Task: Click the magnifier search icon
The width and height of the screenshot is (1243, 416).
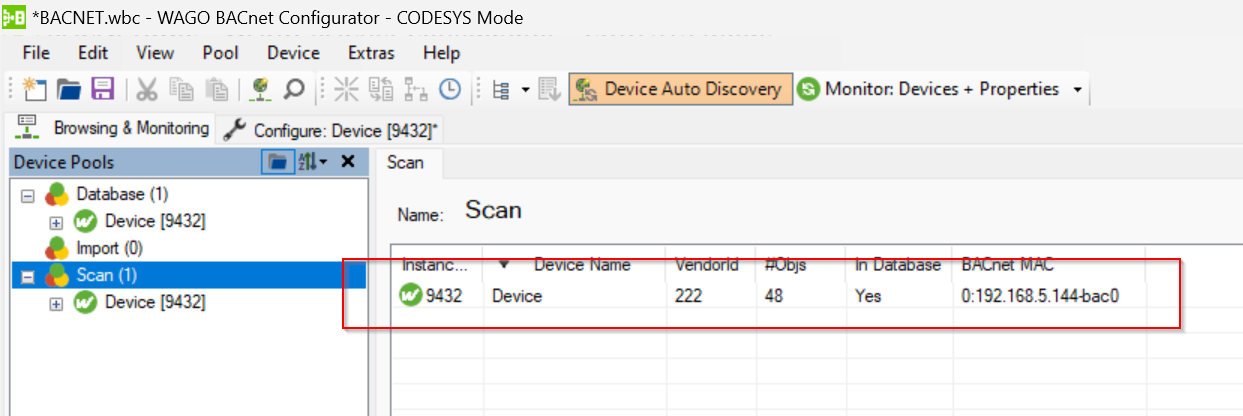Action: point(294,89)
